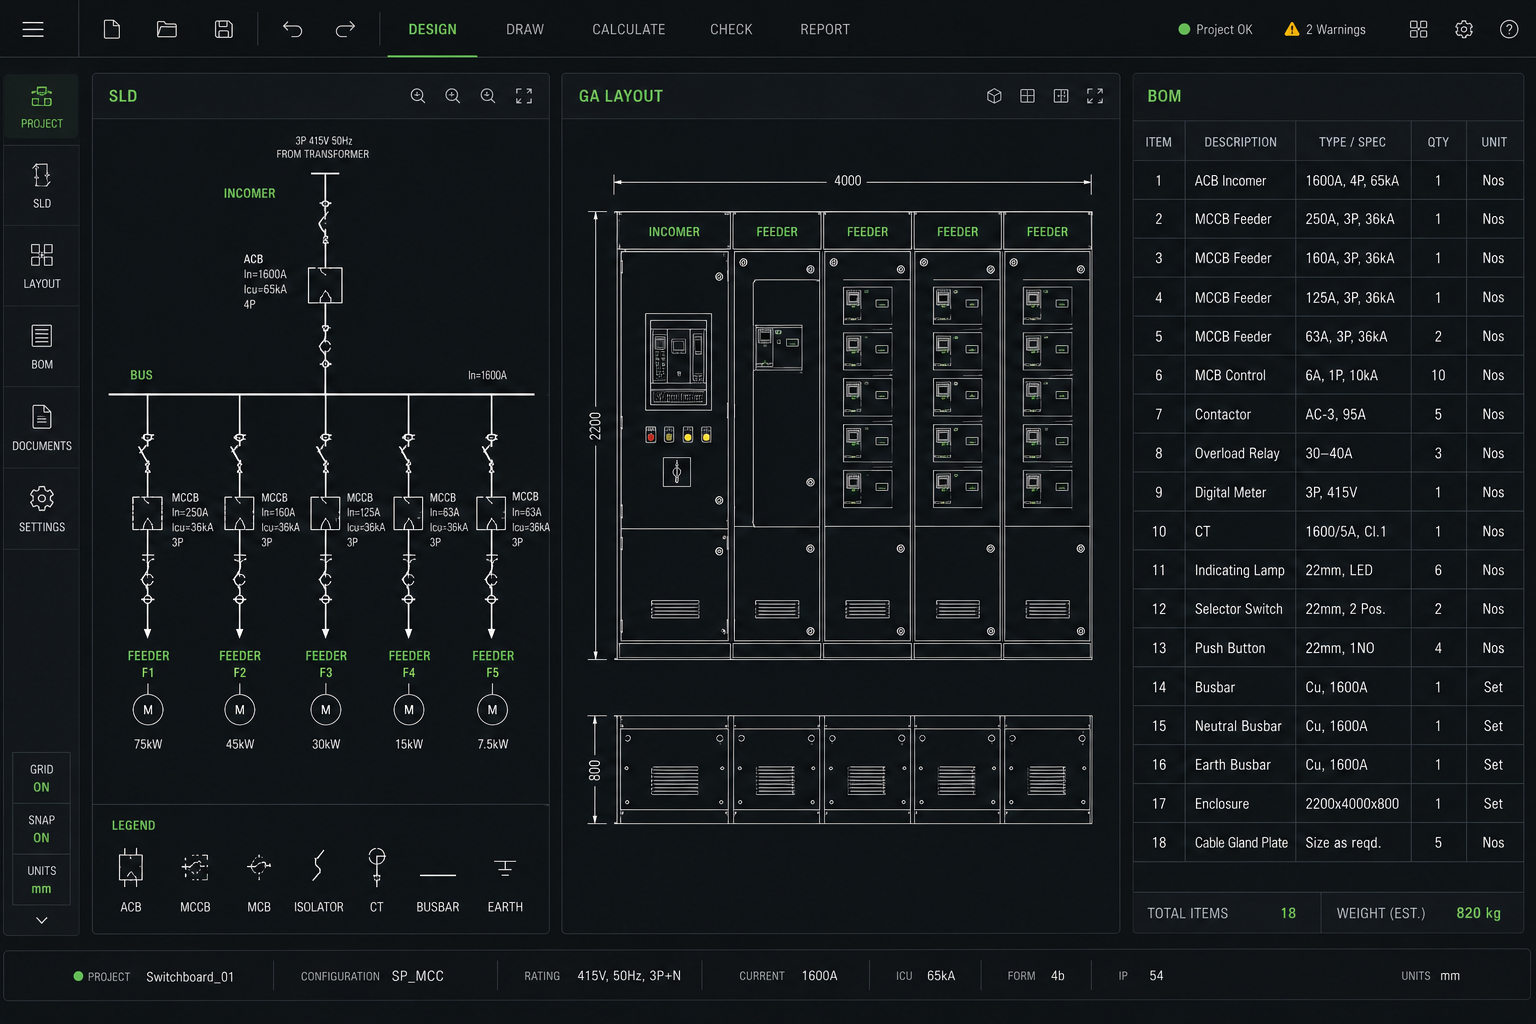Click the red indicating lamp on the INCOMER panel
Image resolution: width=1536 pixels, height=1024 pixels.
coord(650,435)
